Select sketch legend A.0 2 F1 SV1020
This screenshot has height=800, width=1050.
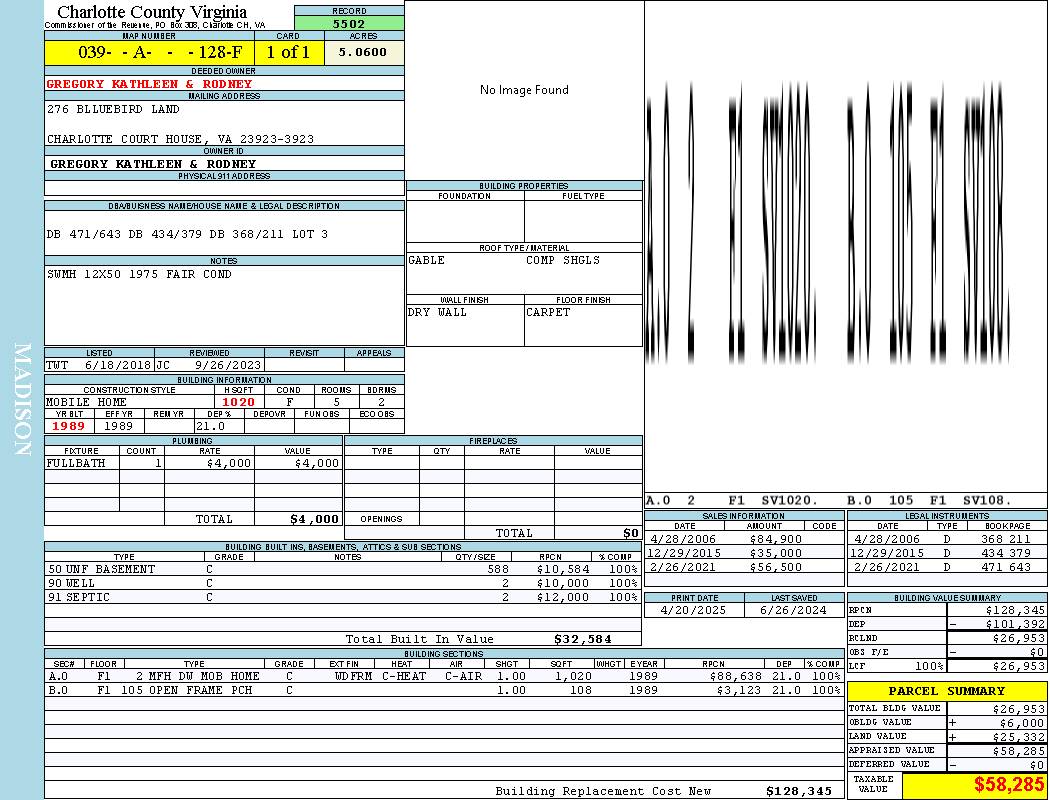(x=732, y=501)
